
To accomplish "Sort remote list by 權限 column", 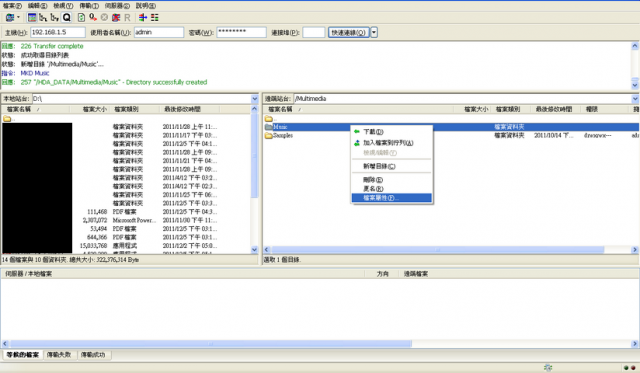I will 604,109.
